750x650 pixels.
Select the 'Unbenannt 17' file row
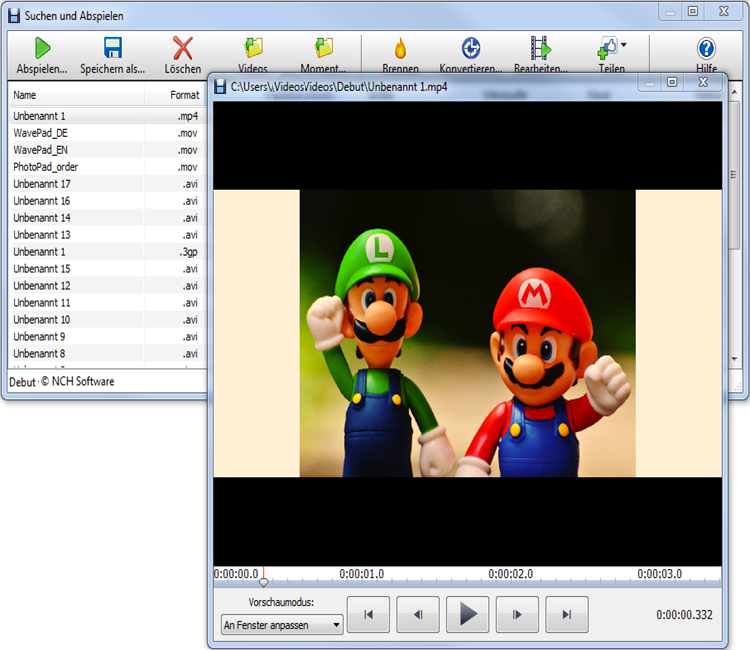coord(107,184)
